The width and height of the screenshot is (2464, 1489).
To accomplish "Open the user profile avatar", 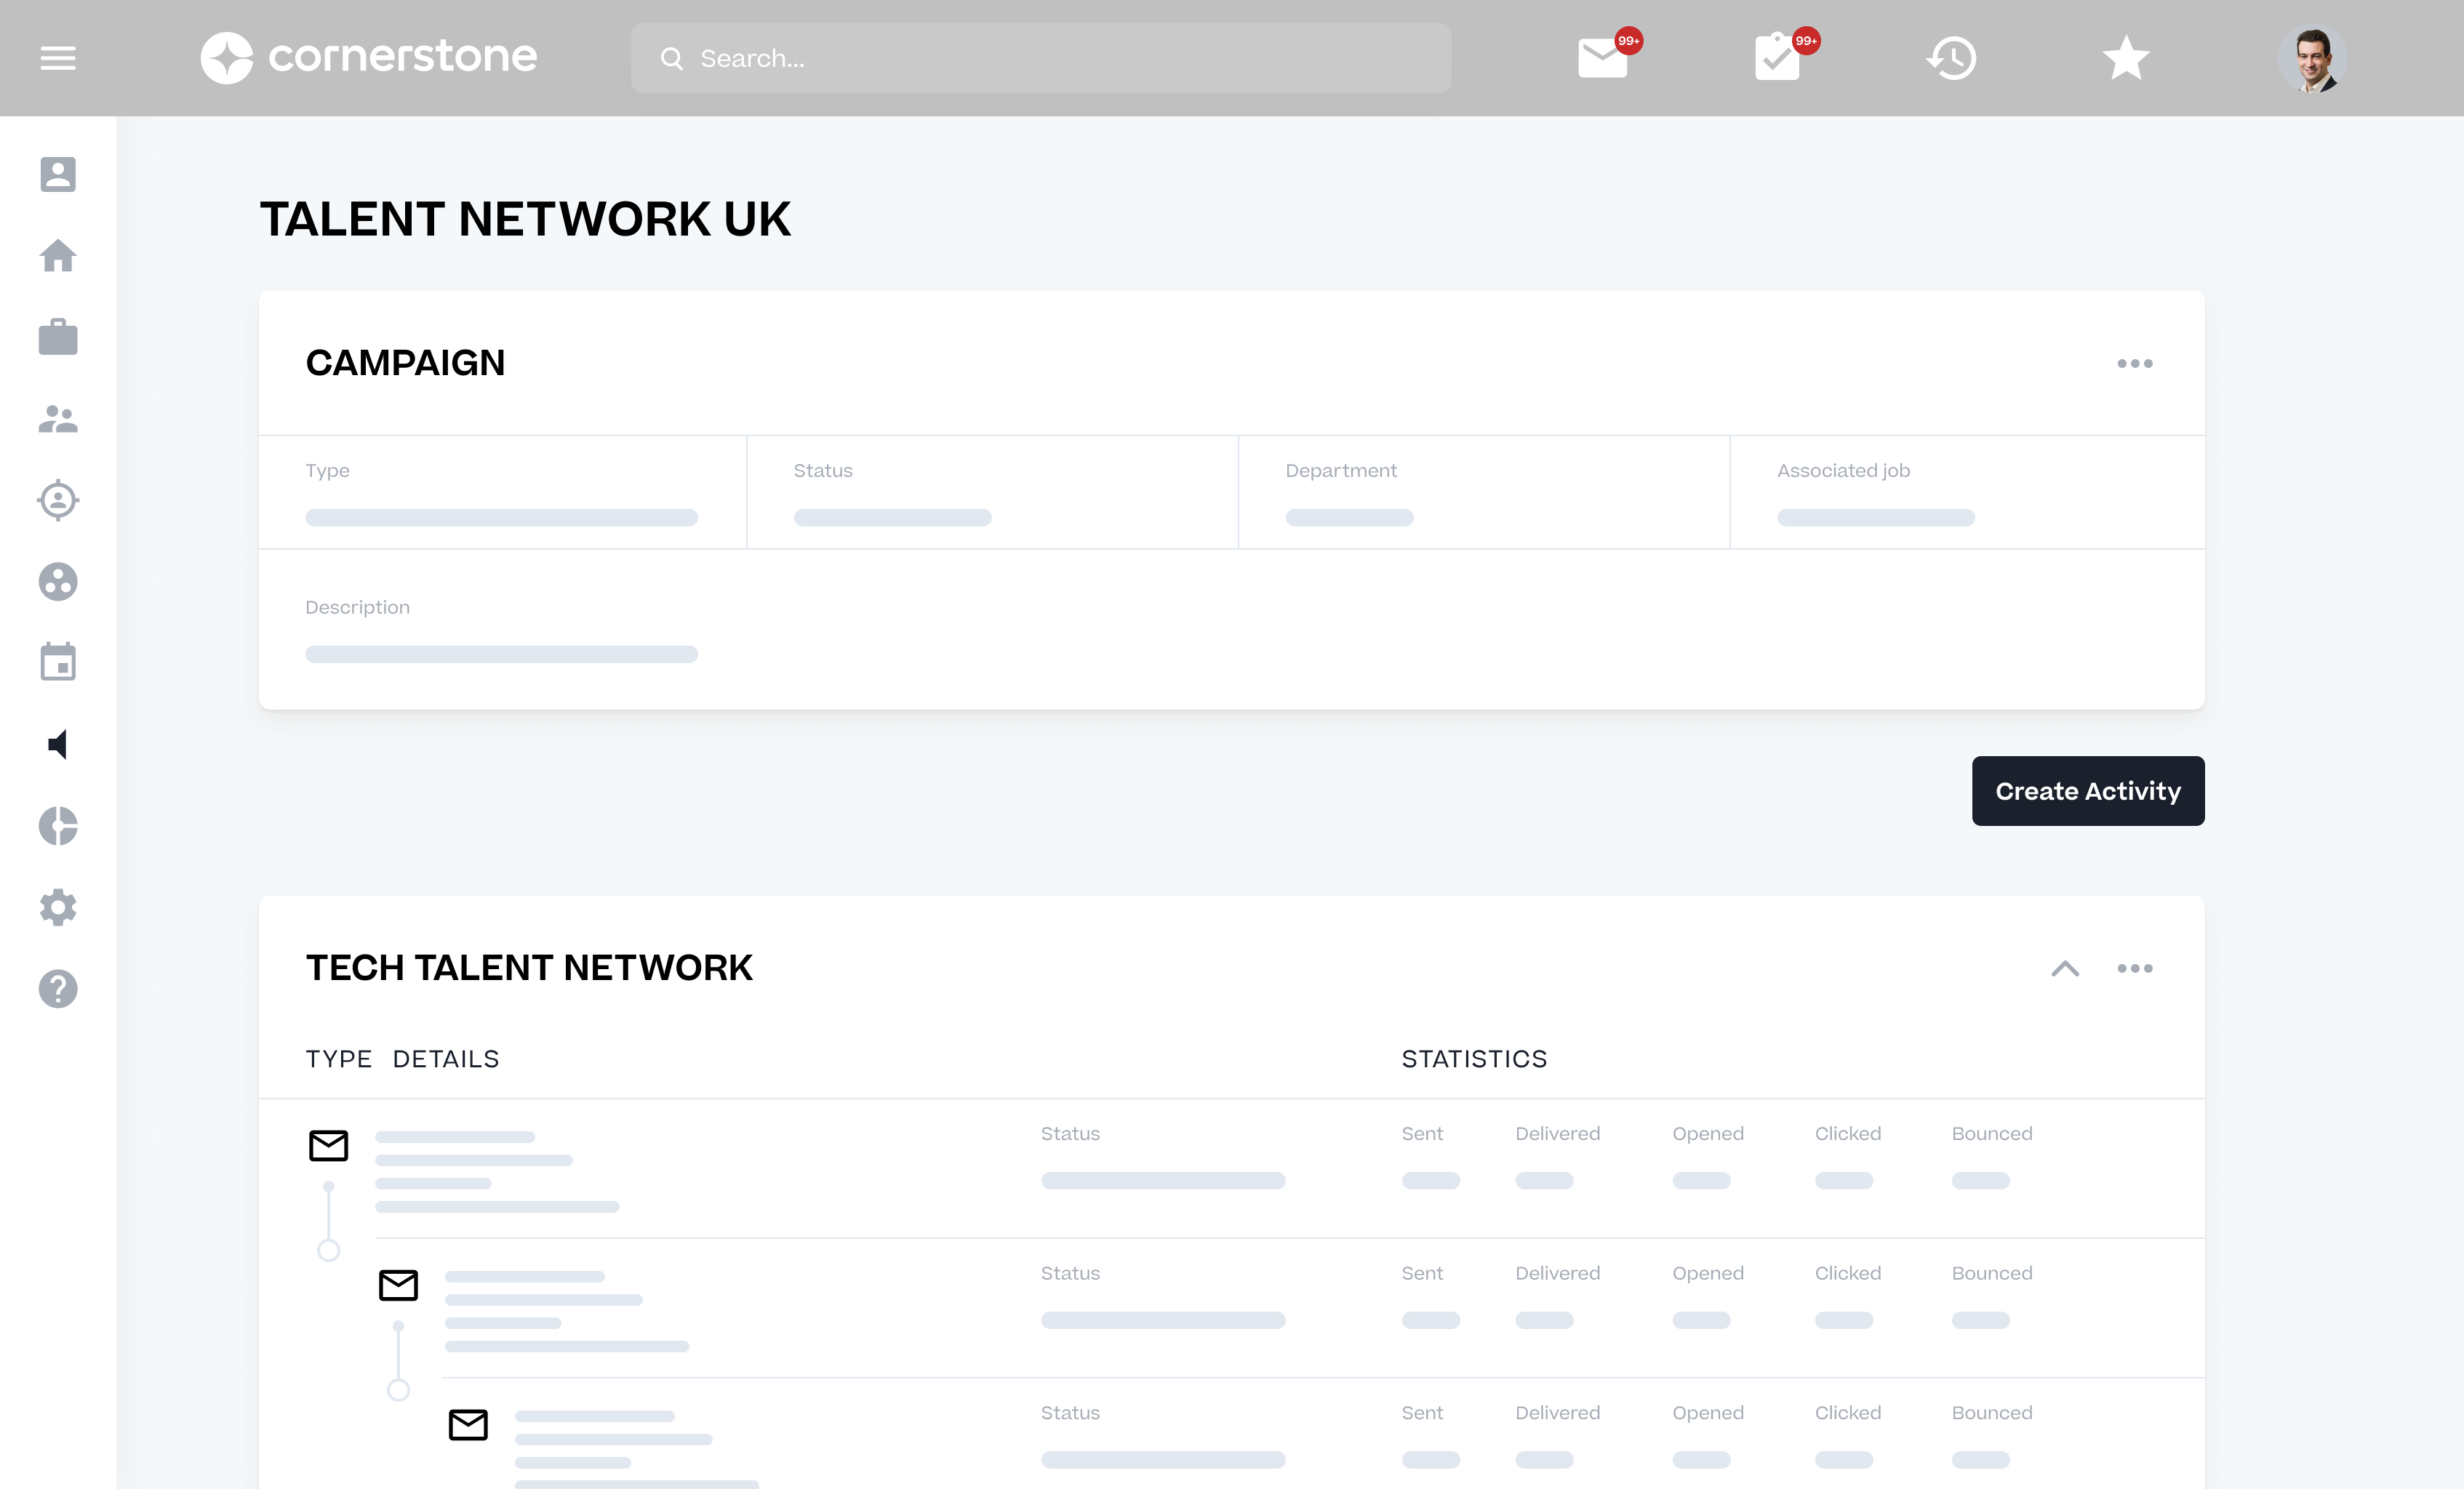I will pos(2312,58).
